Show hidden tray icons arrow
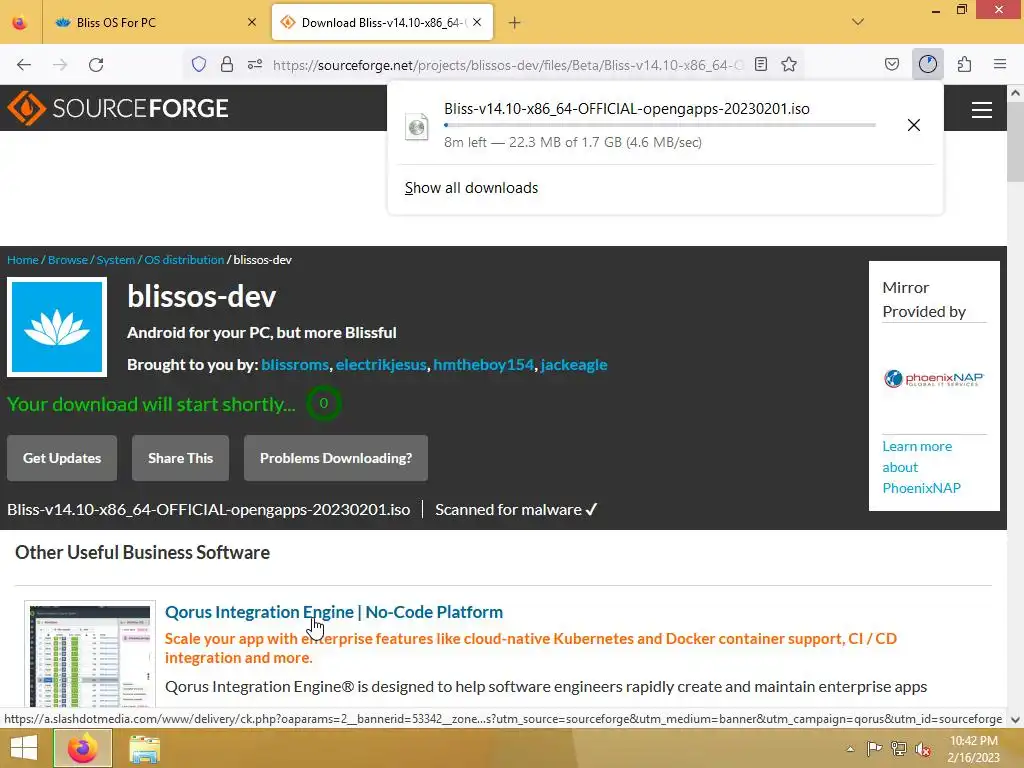 (850, 749)
